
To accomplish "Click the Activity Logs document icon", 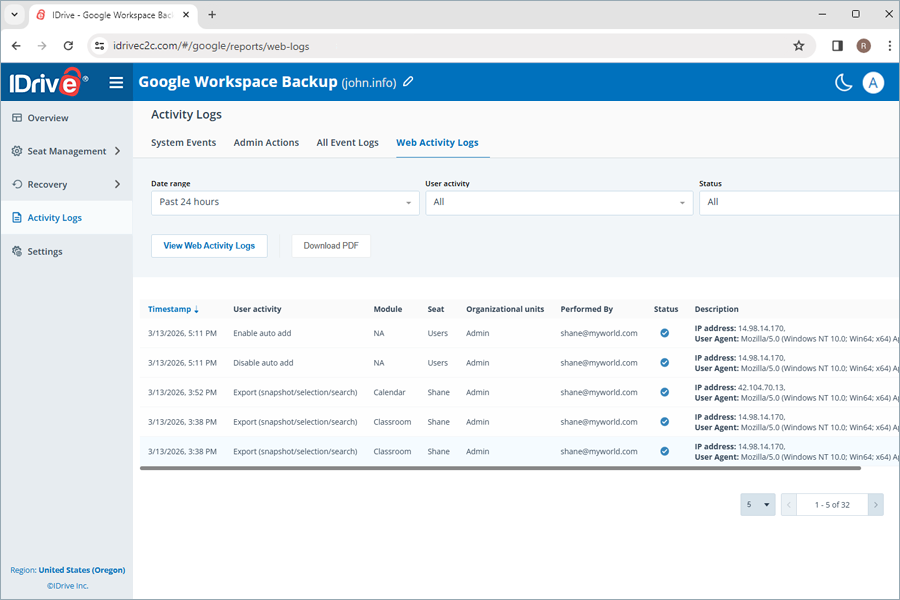I will click(18, 217).
